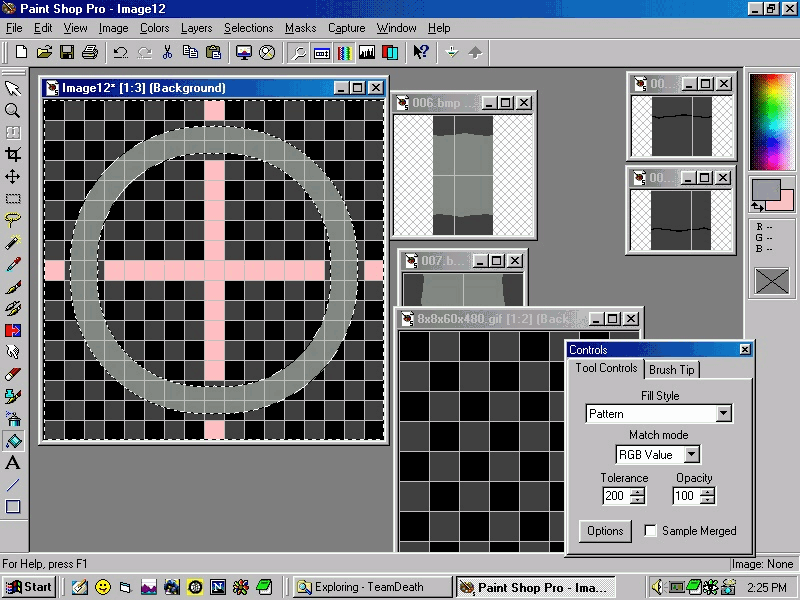This screenshot has height=600, width=800.
Task: Click the Undo toolbar icon
Action: tap(120, 52)
